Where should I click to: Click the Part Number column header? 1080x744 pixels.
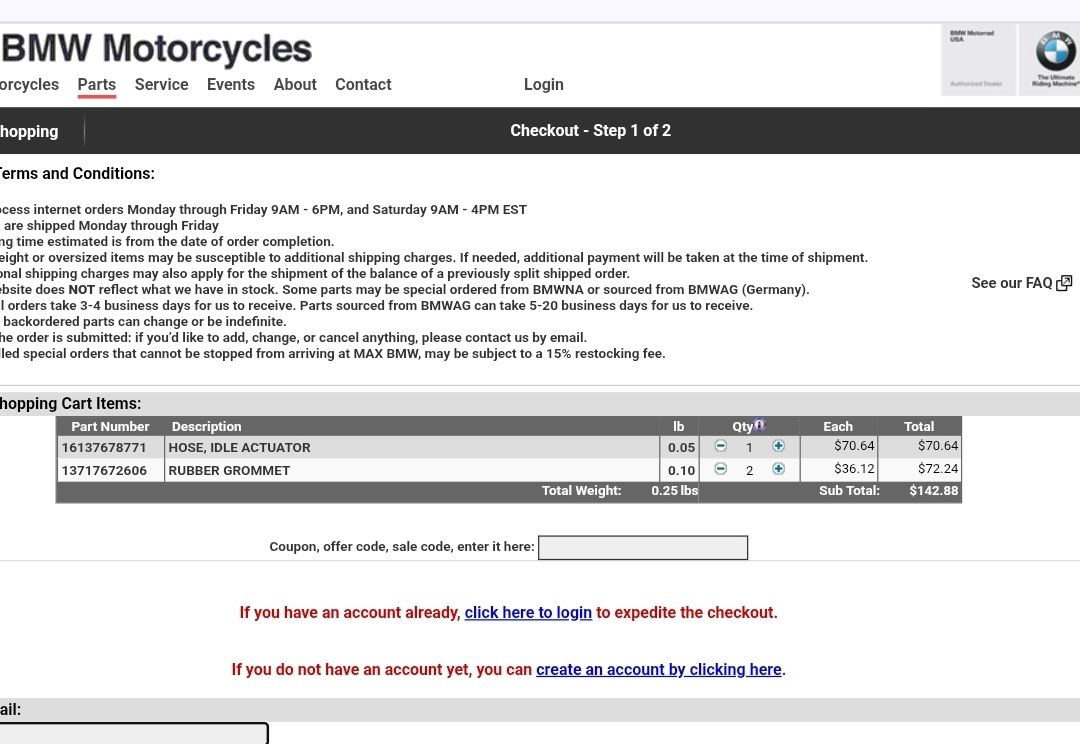click(110, 426)
